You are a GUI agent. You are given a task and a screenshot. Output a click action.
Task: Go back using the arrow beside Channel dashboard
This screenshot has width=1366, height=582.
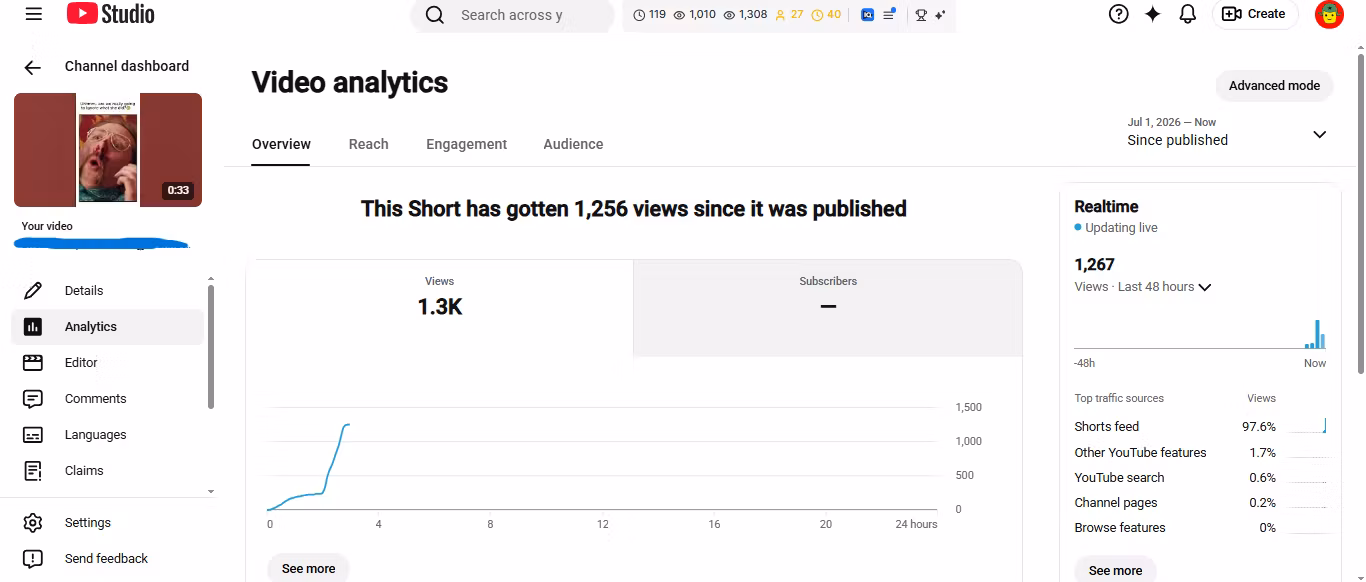pyautogui.click(x=33, y=67)
